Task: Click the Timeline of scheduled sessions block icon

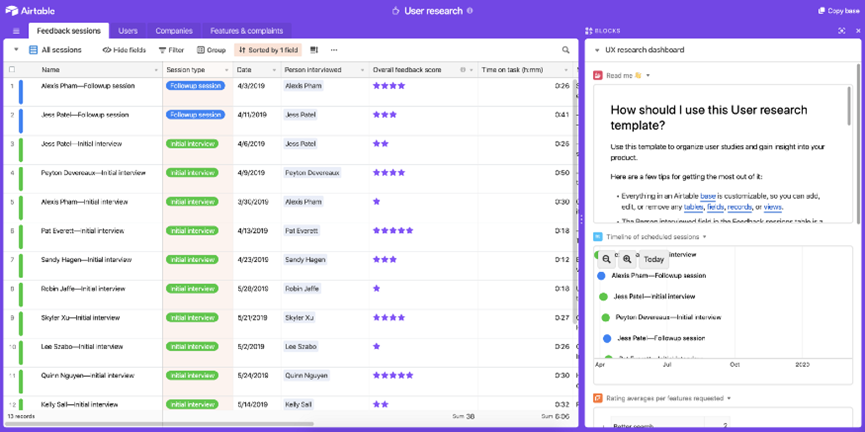Action: click(597, 237)
